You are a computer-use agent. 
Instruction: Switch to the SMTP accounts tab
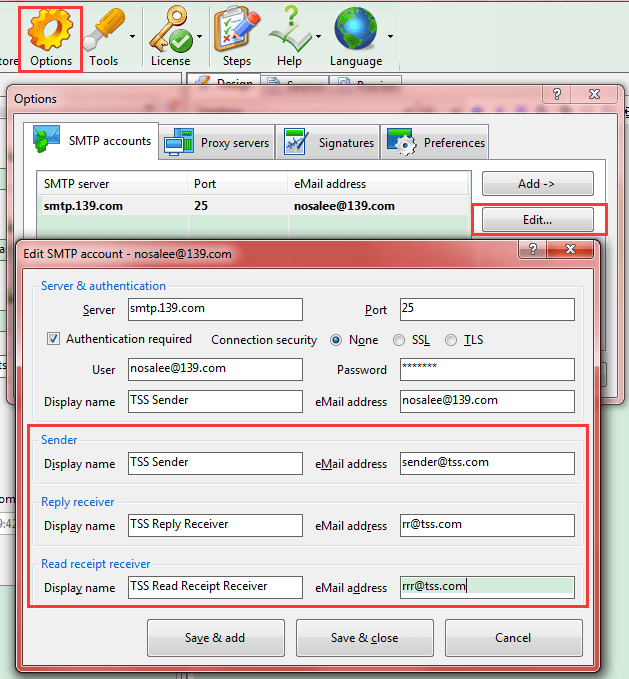[91, 141]
